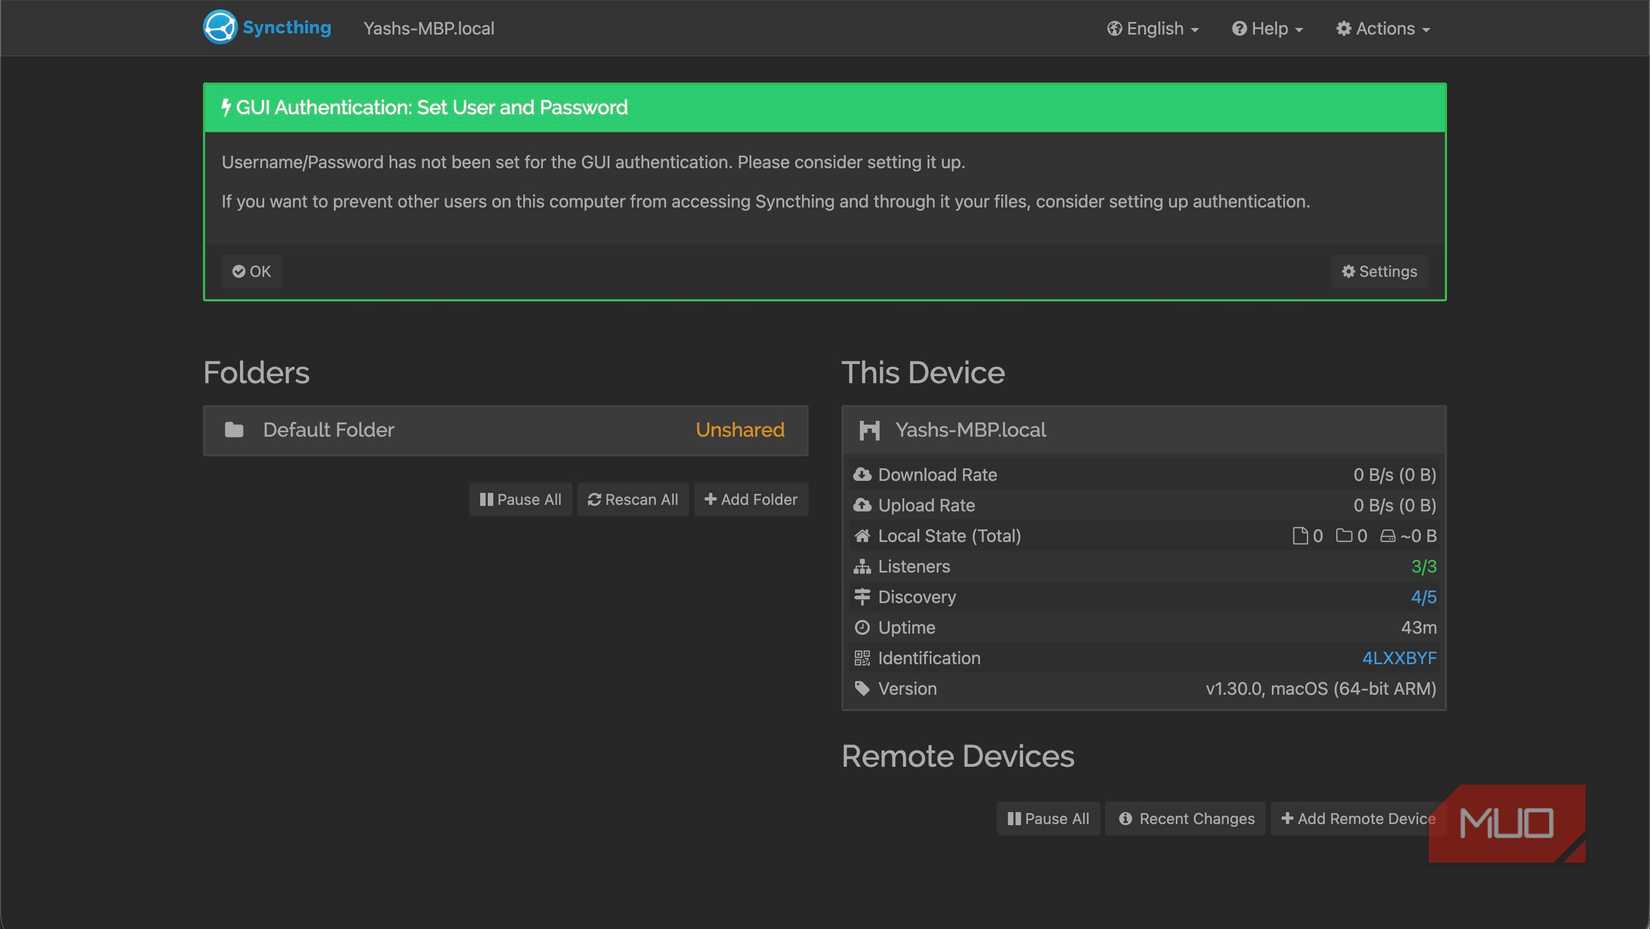Click the Syncthing logo icon
The height and width of the screenshot is (929, 1650).
(220, 27)
